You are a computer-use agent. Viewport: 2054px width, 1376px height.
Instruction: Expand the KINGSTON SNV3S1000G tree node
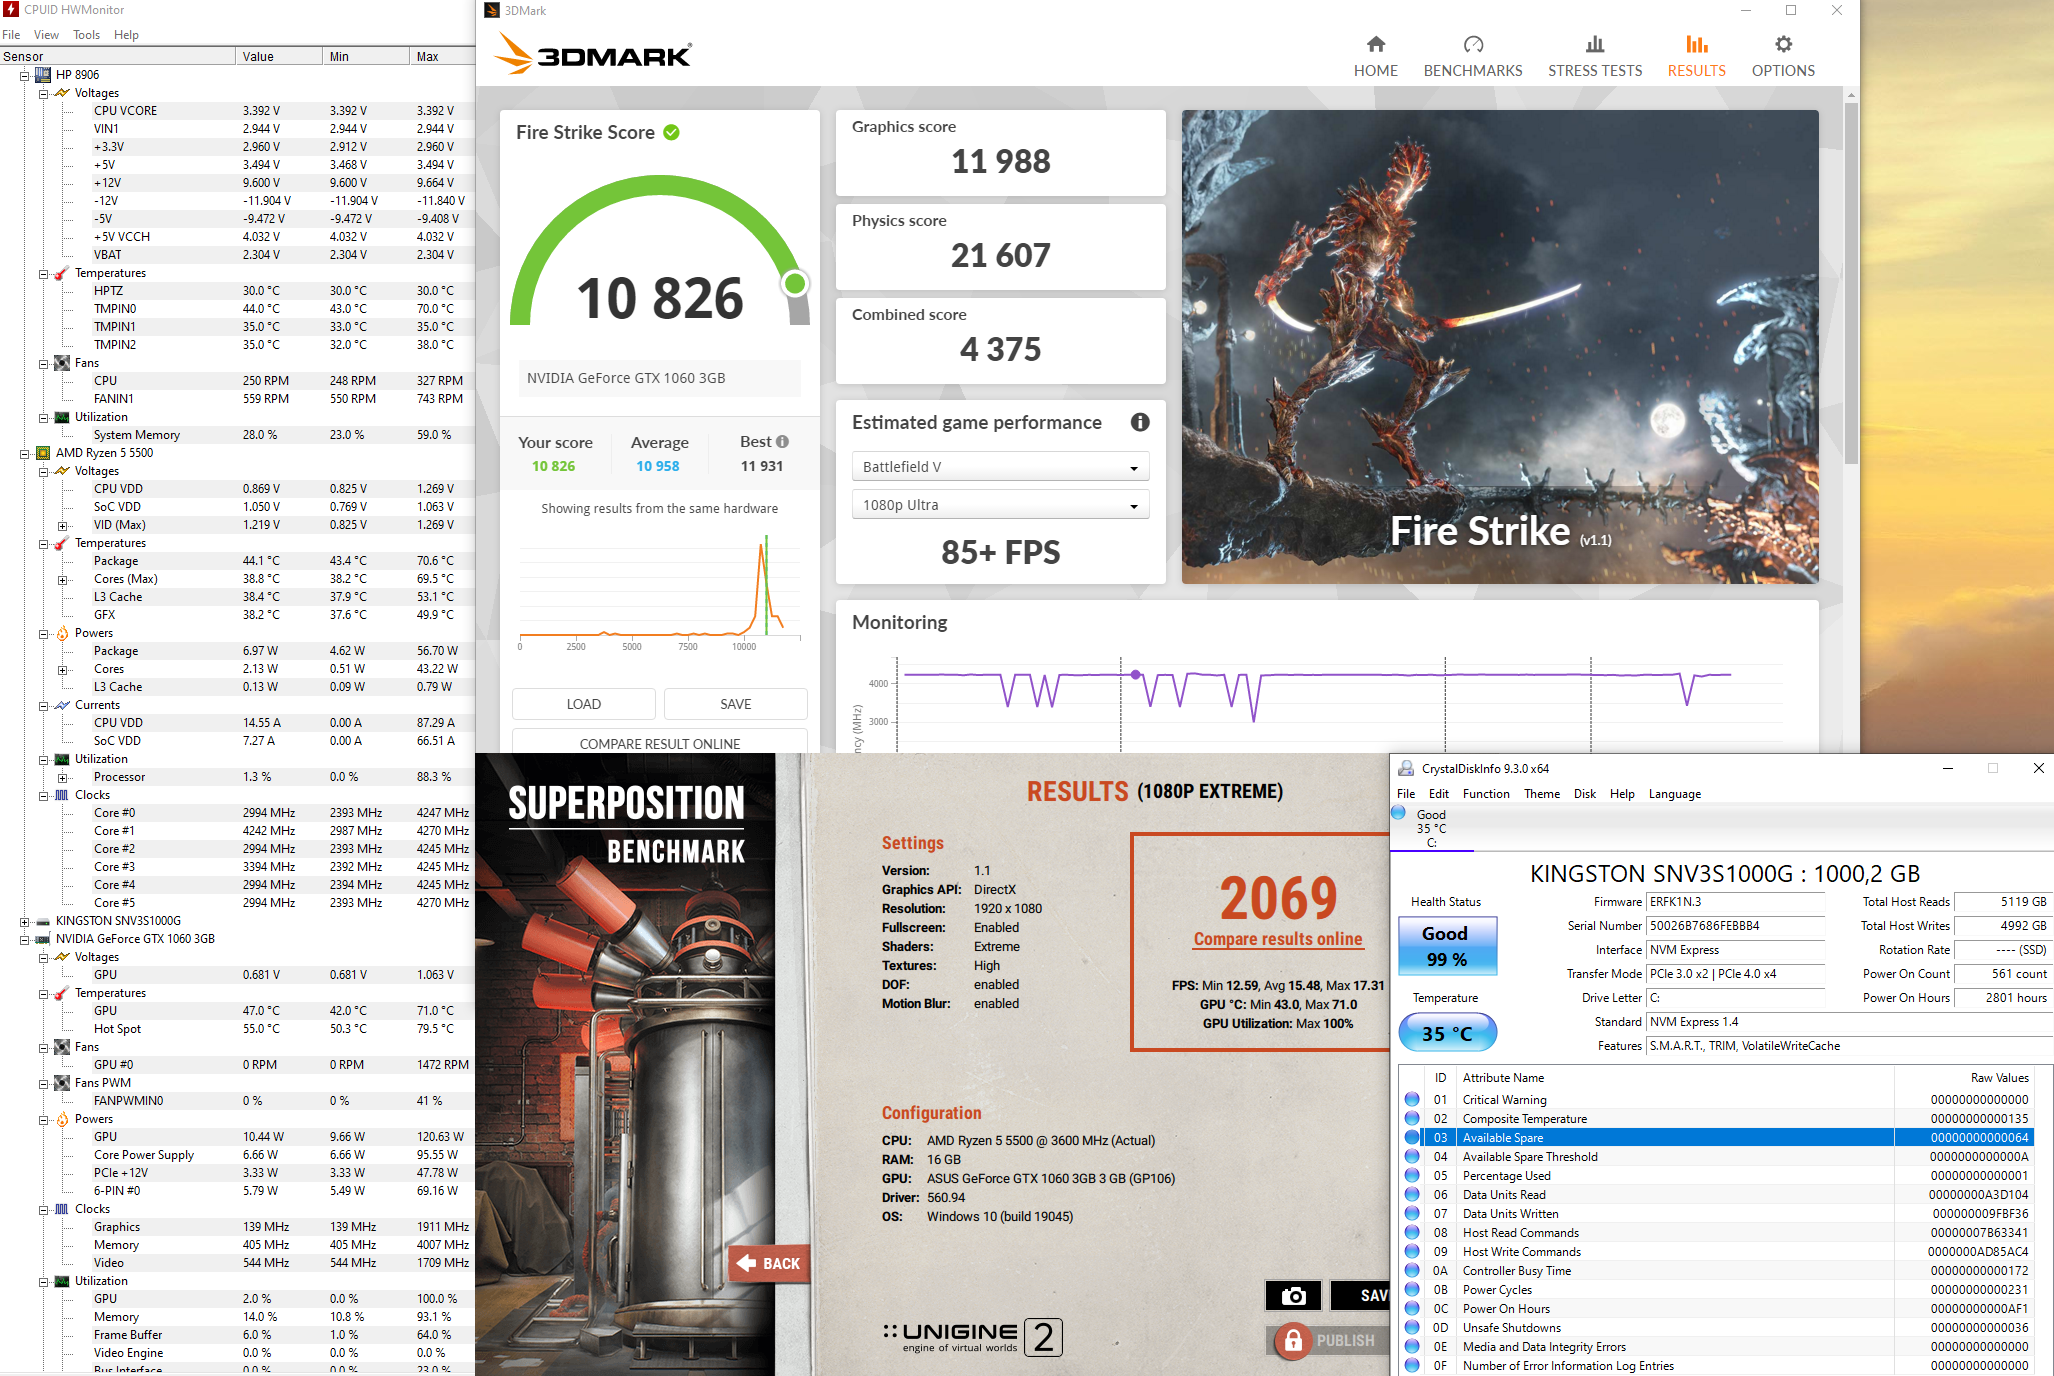pos(25,921)
